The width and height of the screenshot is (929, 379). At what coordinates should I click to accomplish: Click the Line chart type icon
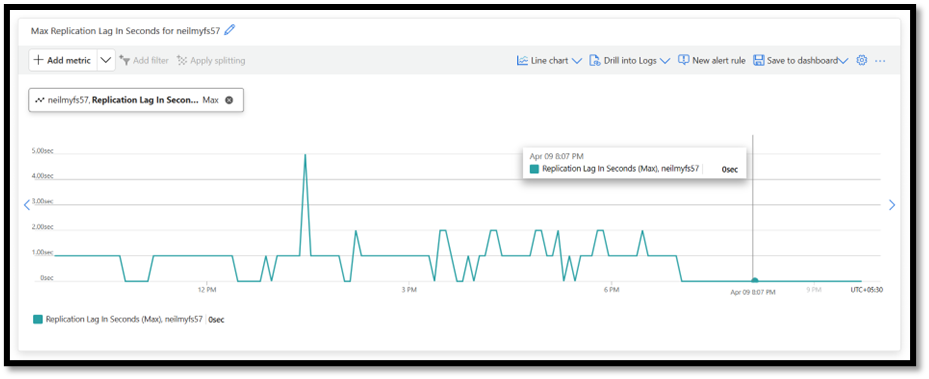523,60
